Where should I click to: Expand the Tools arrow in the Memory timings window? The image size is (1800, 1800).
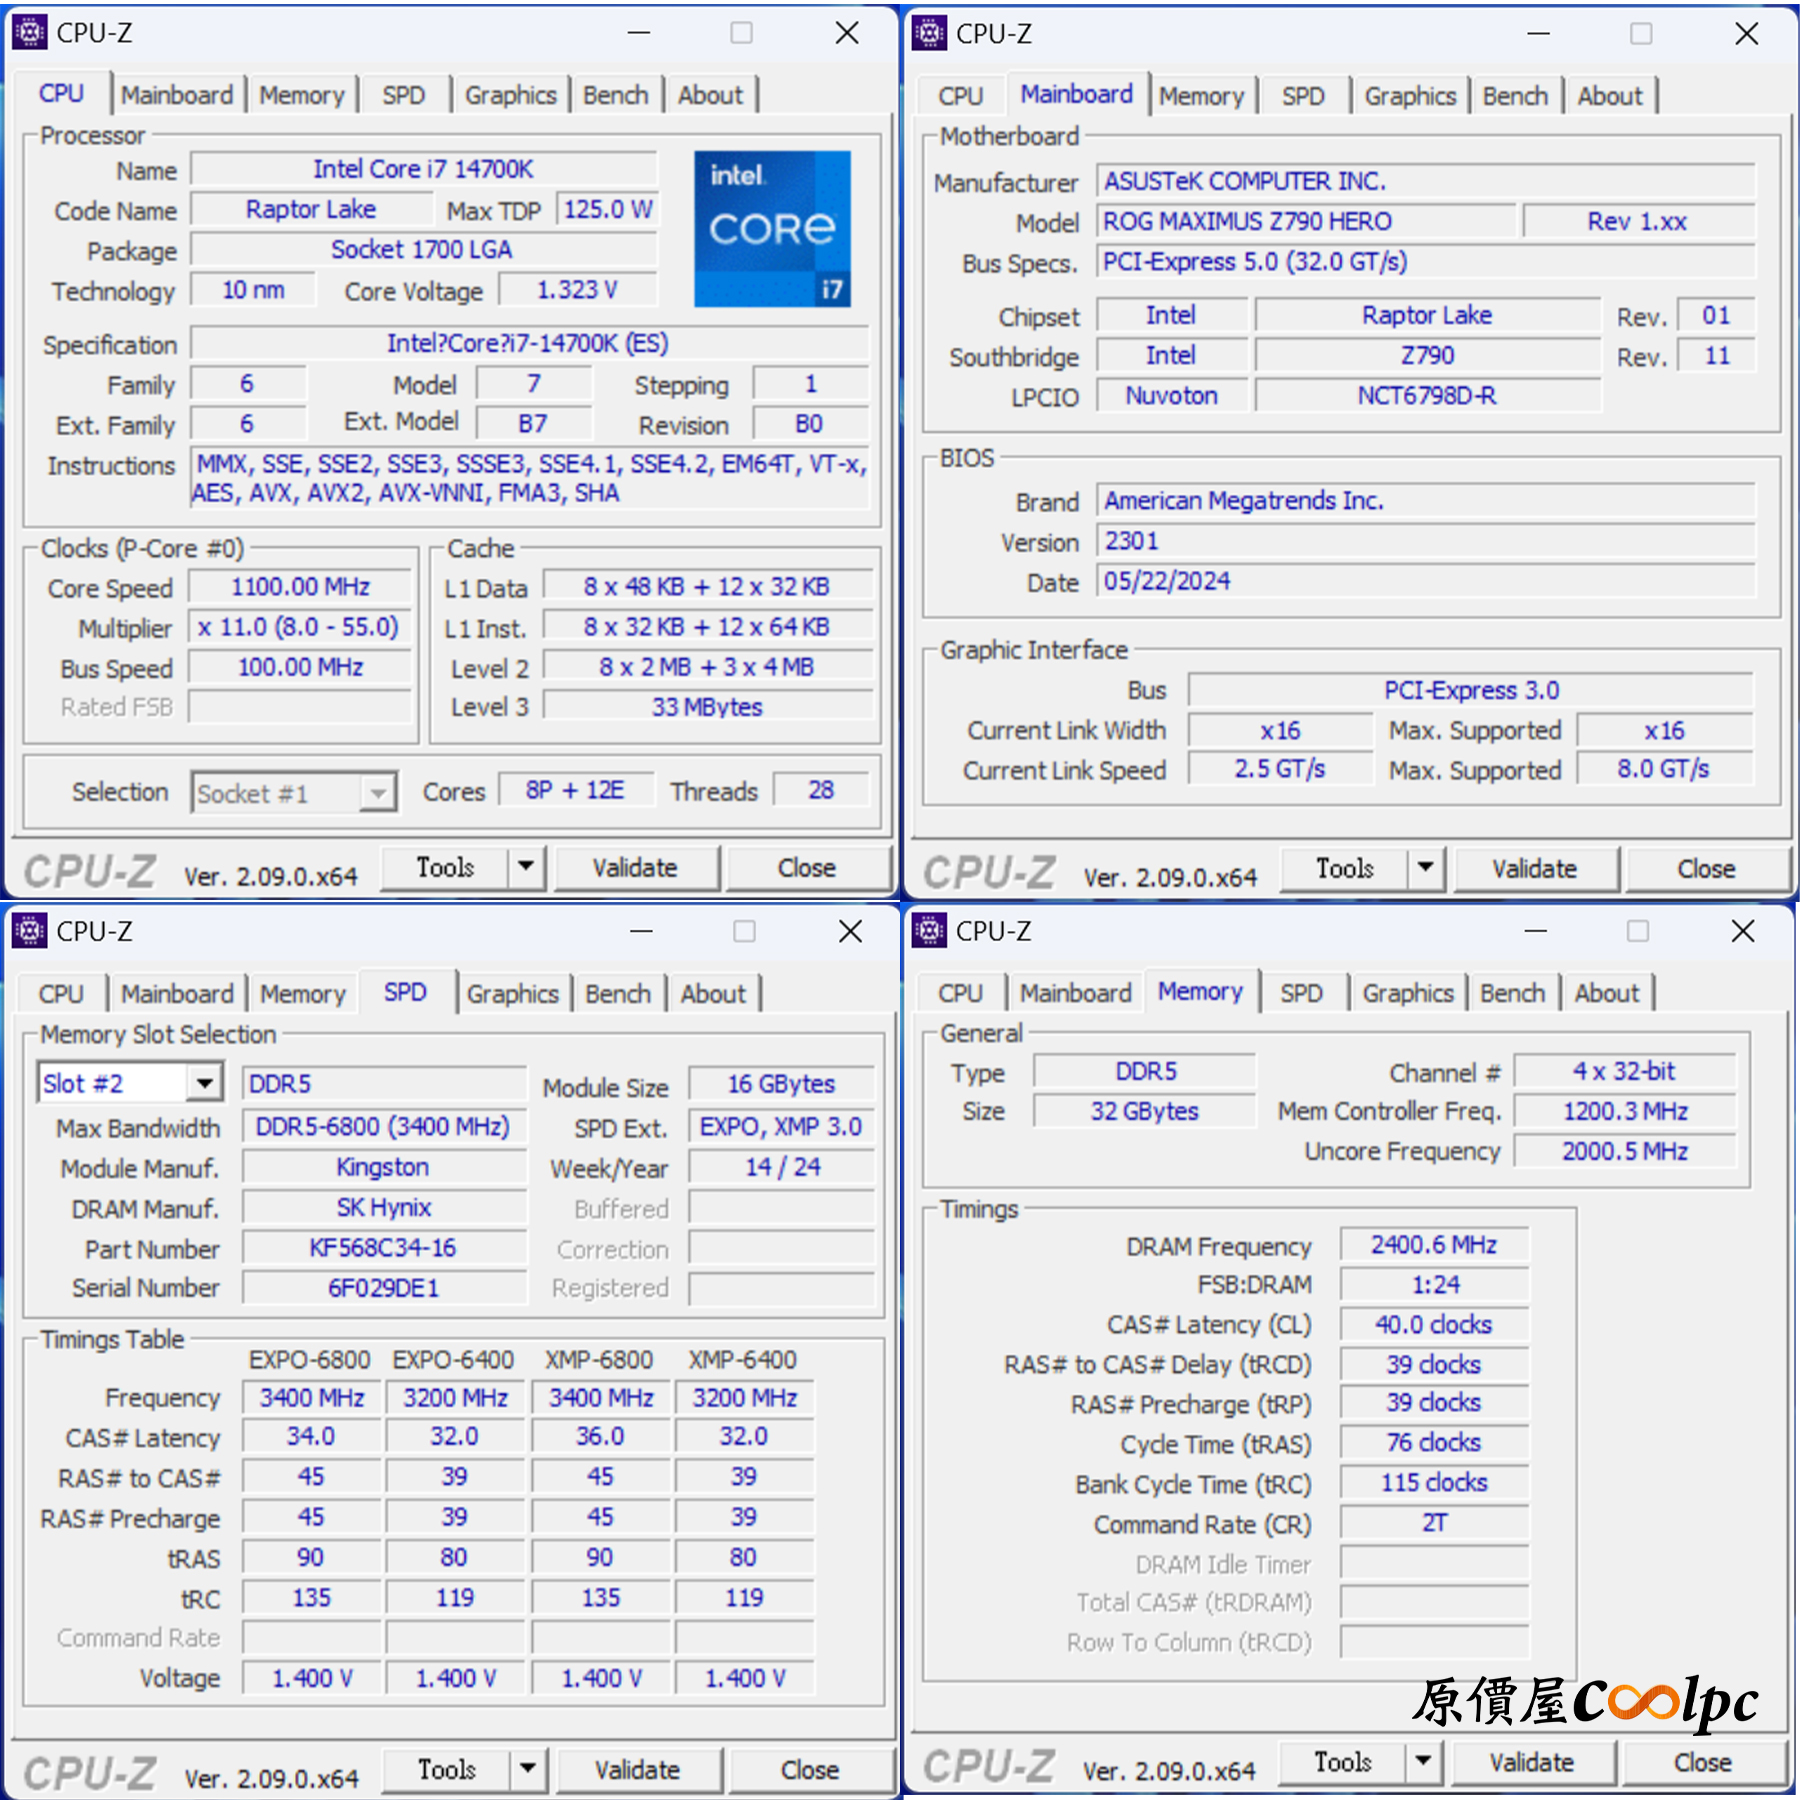pyautogui.click(x=1423, y=1762)
